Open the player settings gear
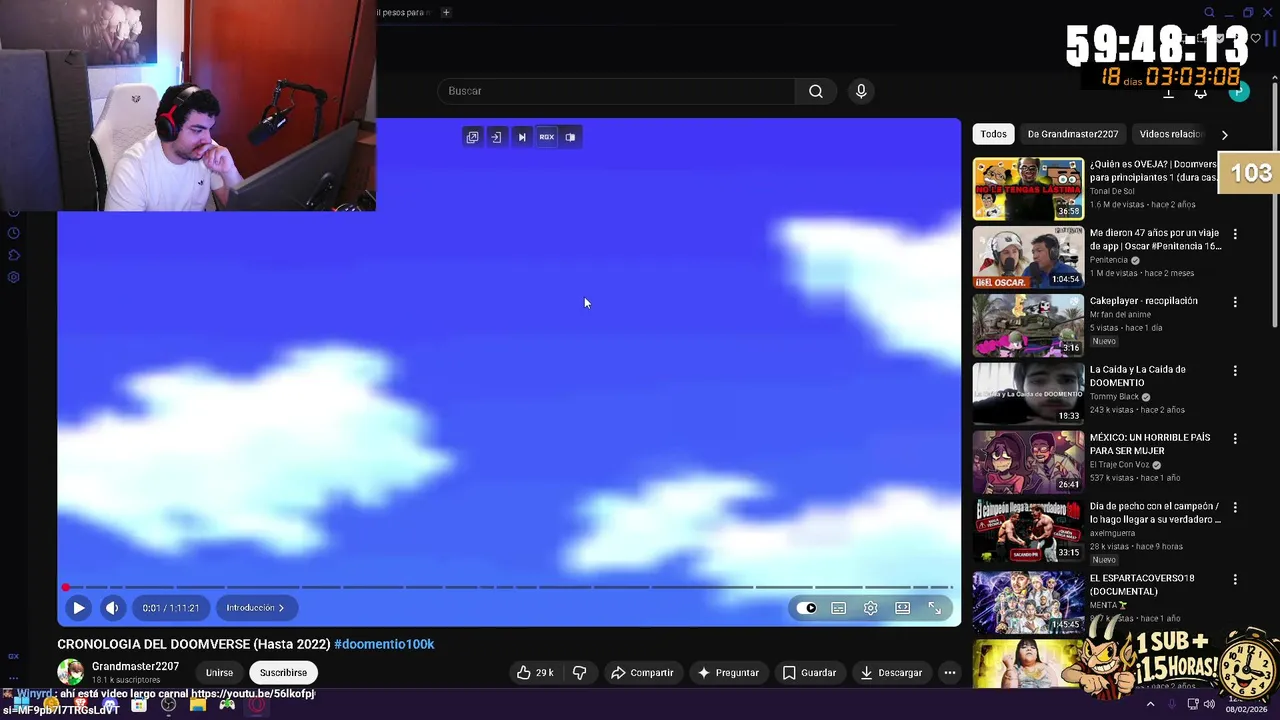 [871, 608]
